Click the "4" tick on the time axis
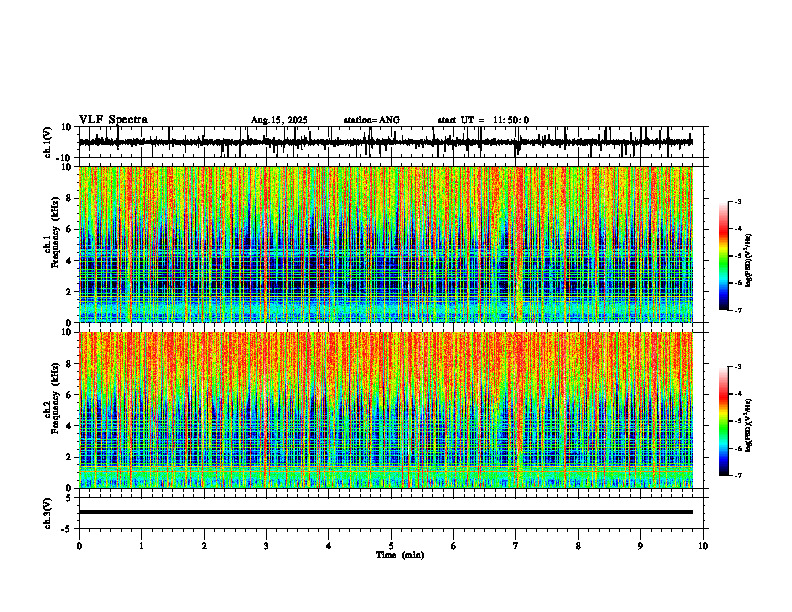Screen dimensions: 792x612 coord(329,546)
